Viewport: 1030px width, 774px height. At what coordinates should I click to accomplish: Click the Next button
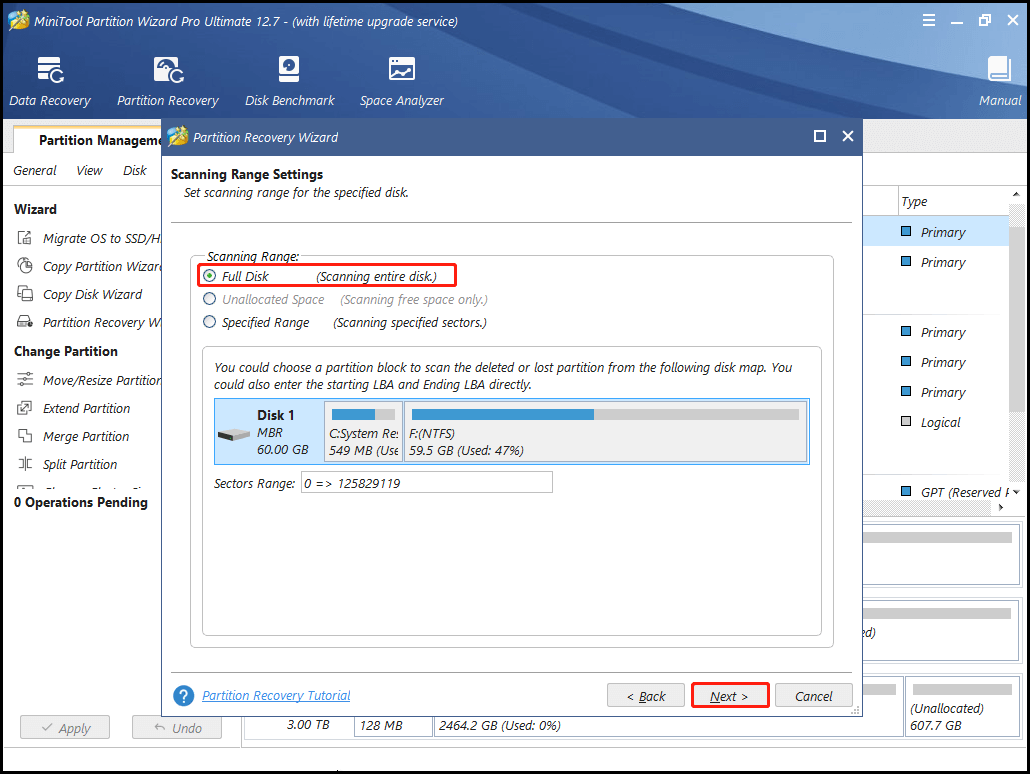click(730, 696)
